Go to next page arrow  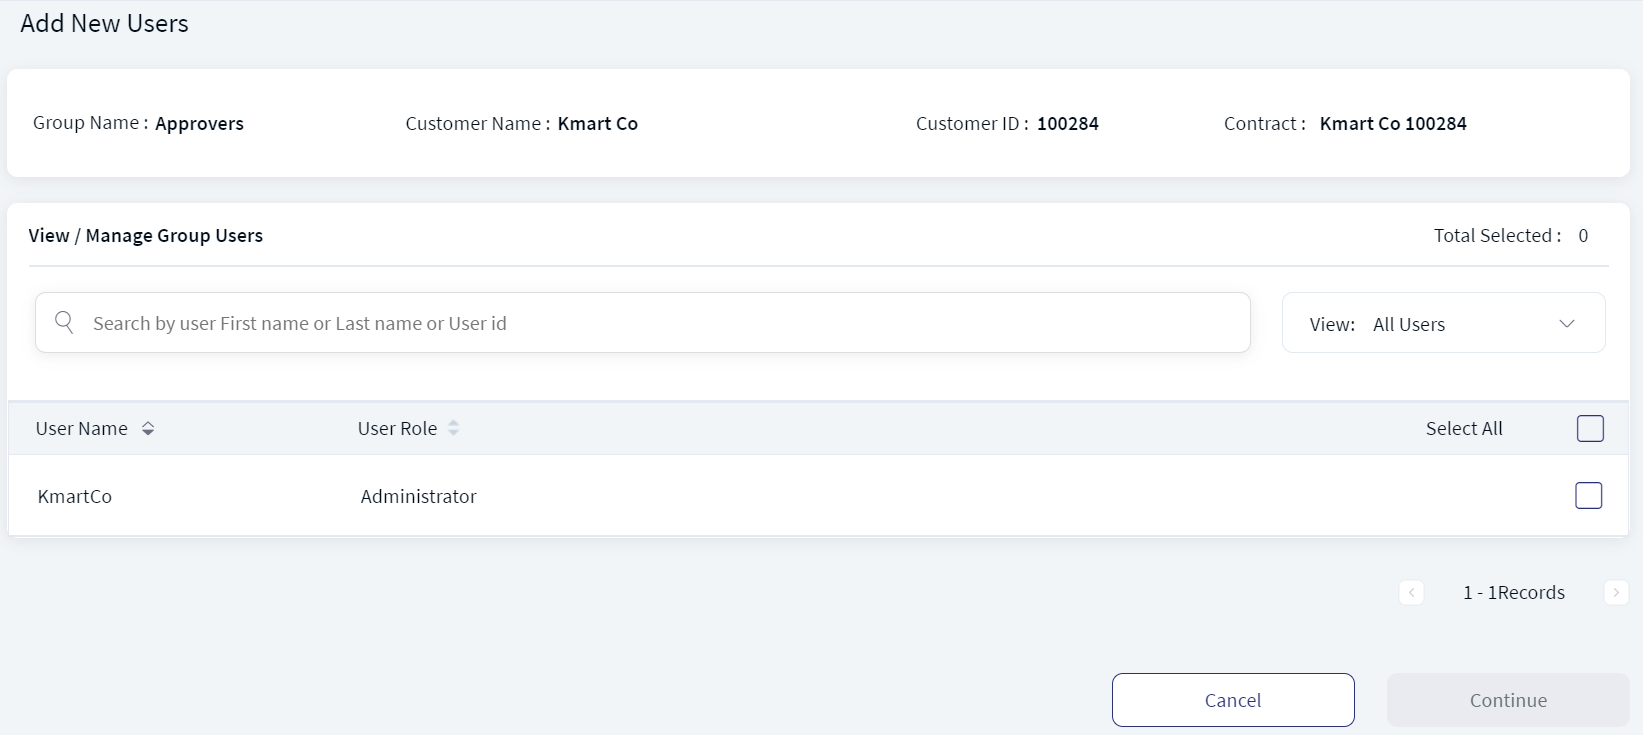click(1616, 592)
